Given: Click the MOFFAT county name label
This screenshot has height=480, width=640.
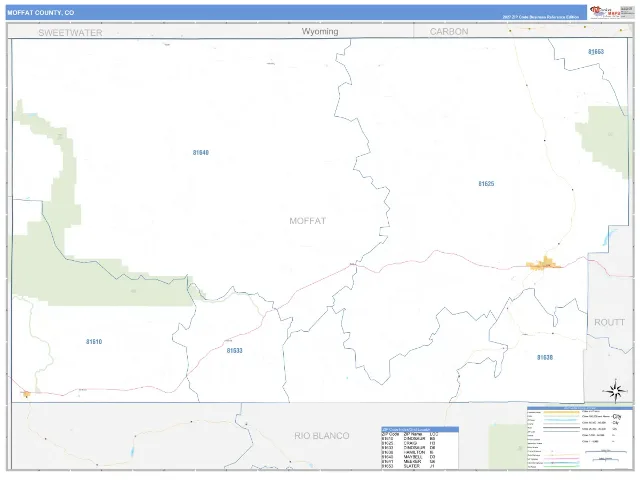Looking at the screenshot, I should tap(308, 221).
